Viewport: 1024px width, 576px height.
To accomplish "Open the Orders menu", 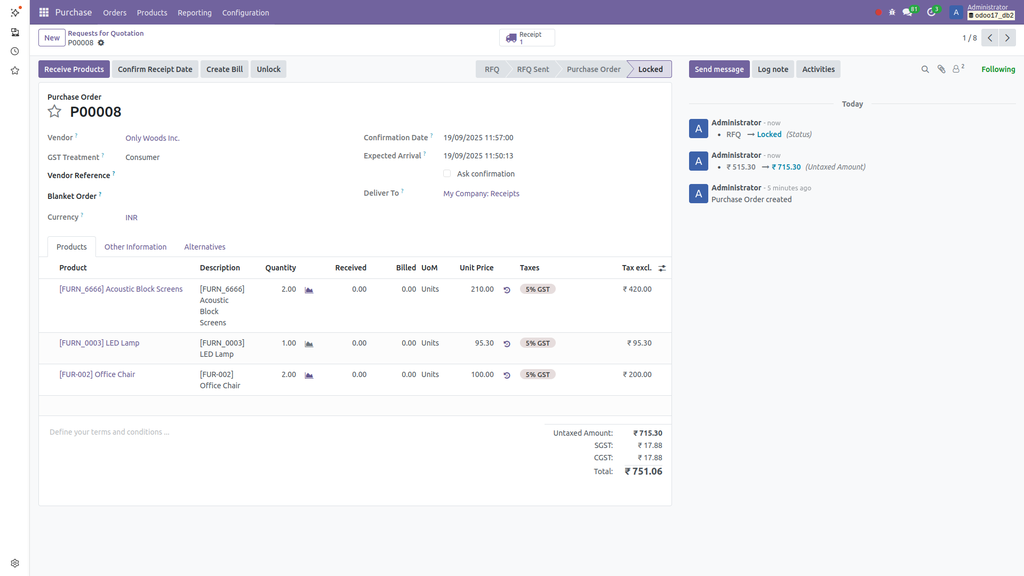I will click(x=114, y=12).
